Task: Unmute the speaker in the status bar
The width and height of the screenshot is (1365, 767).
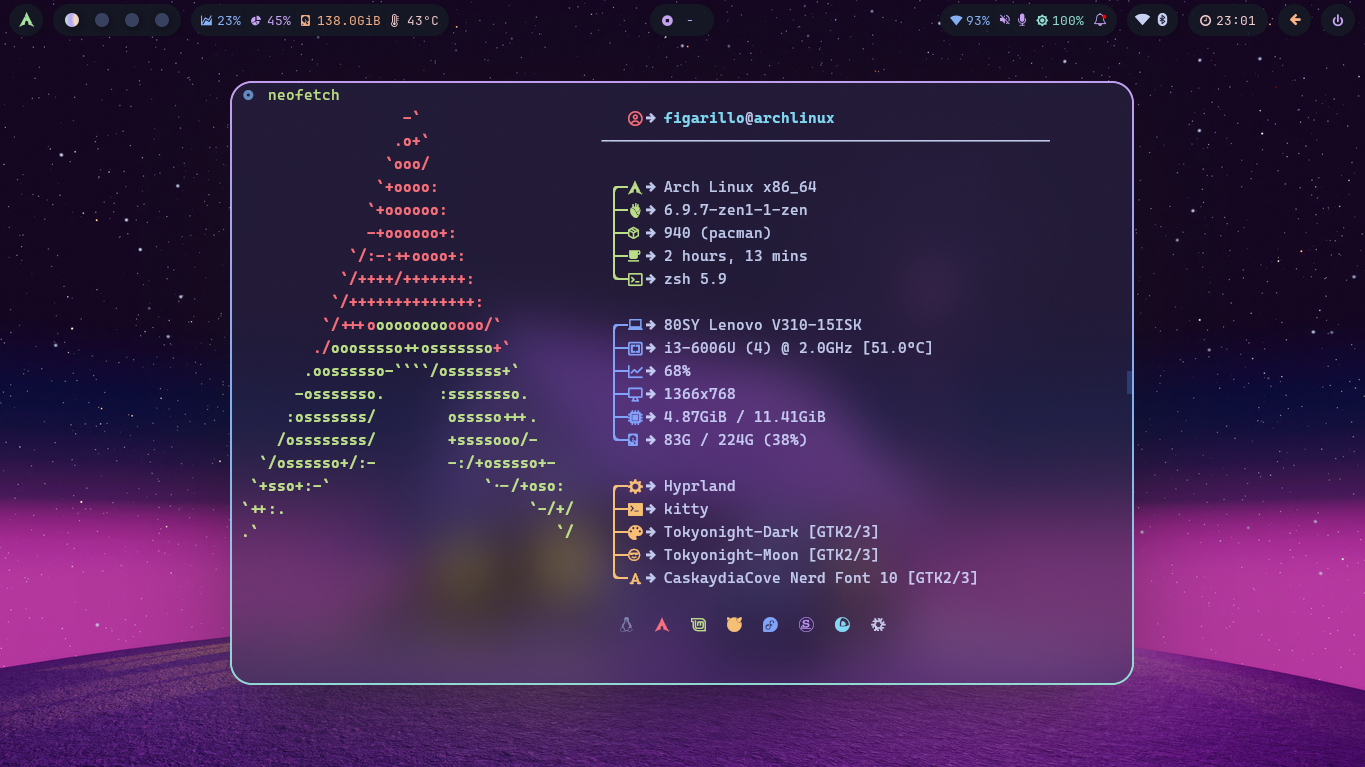Action: 1005,20
